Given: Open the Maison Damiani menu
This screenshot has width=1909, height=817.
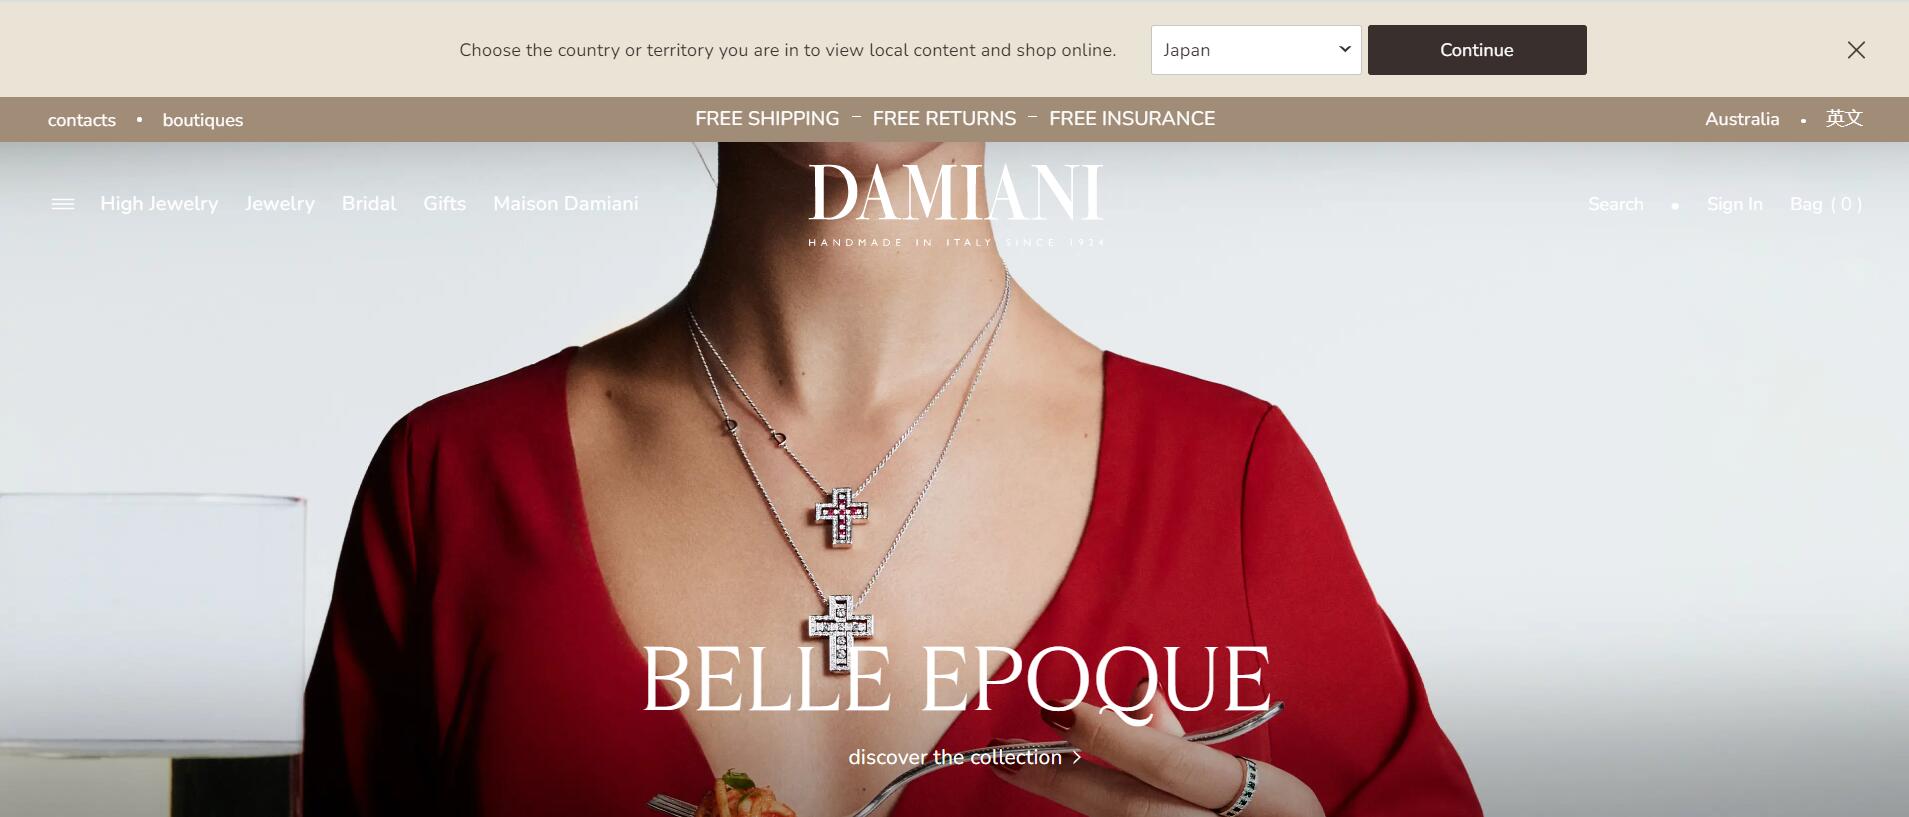Looking at the screenshot, I should click(x=566, y=204).
